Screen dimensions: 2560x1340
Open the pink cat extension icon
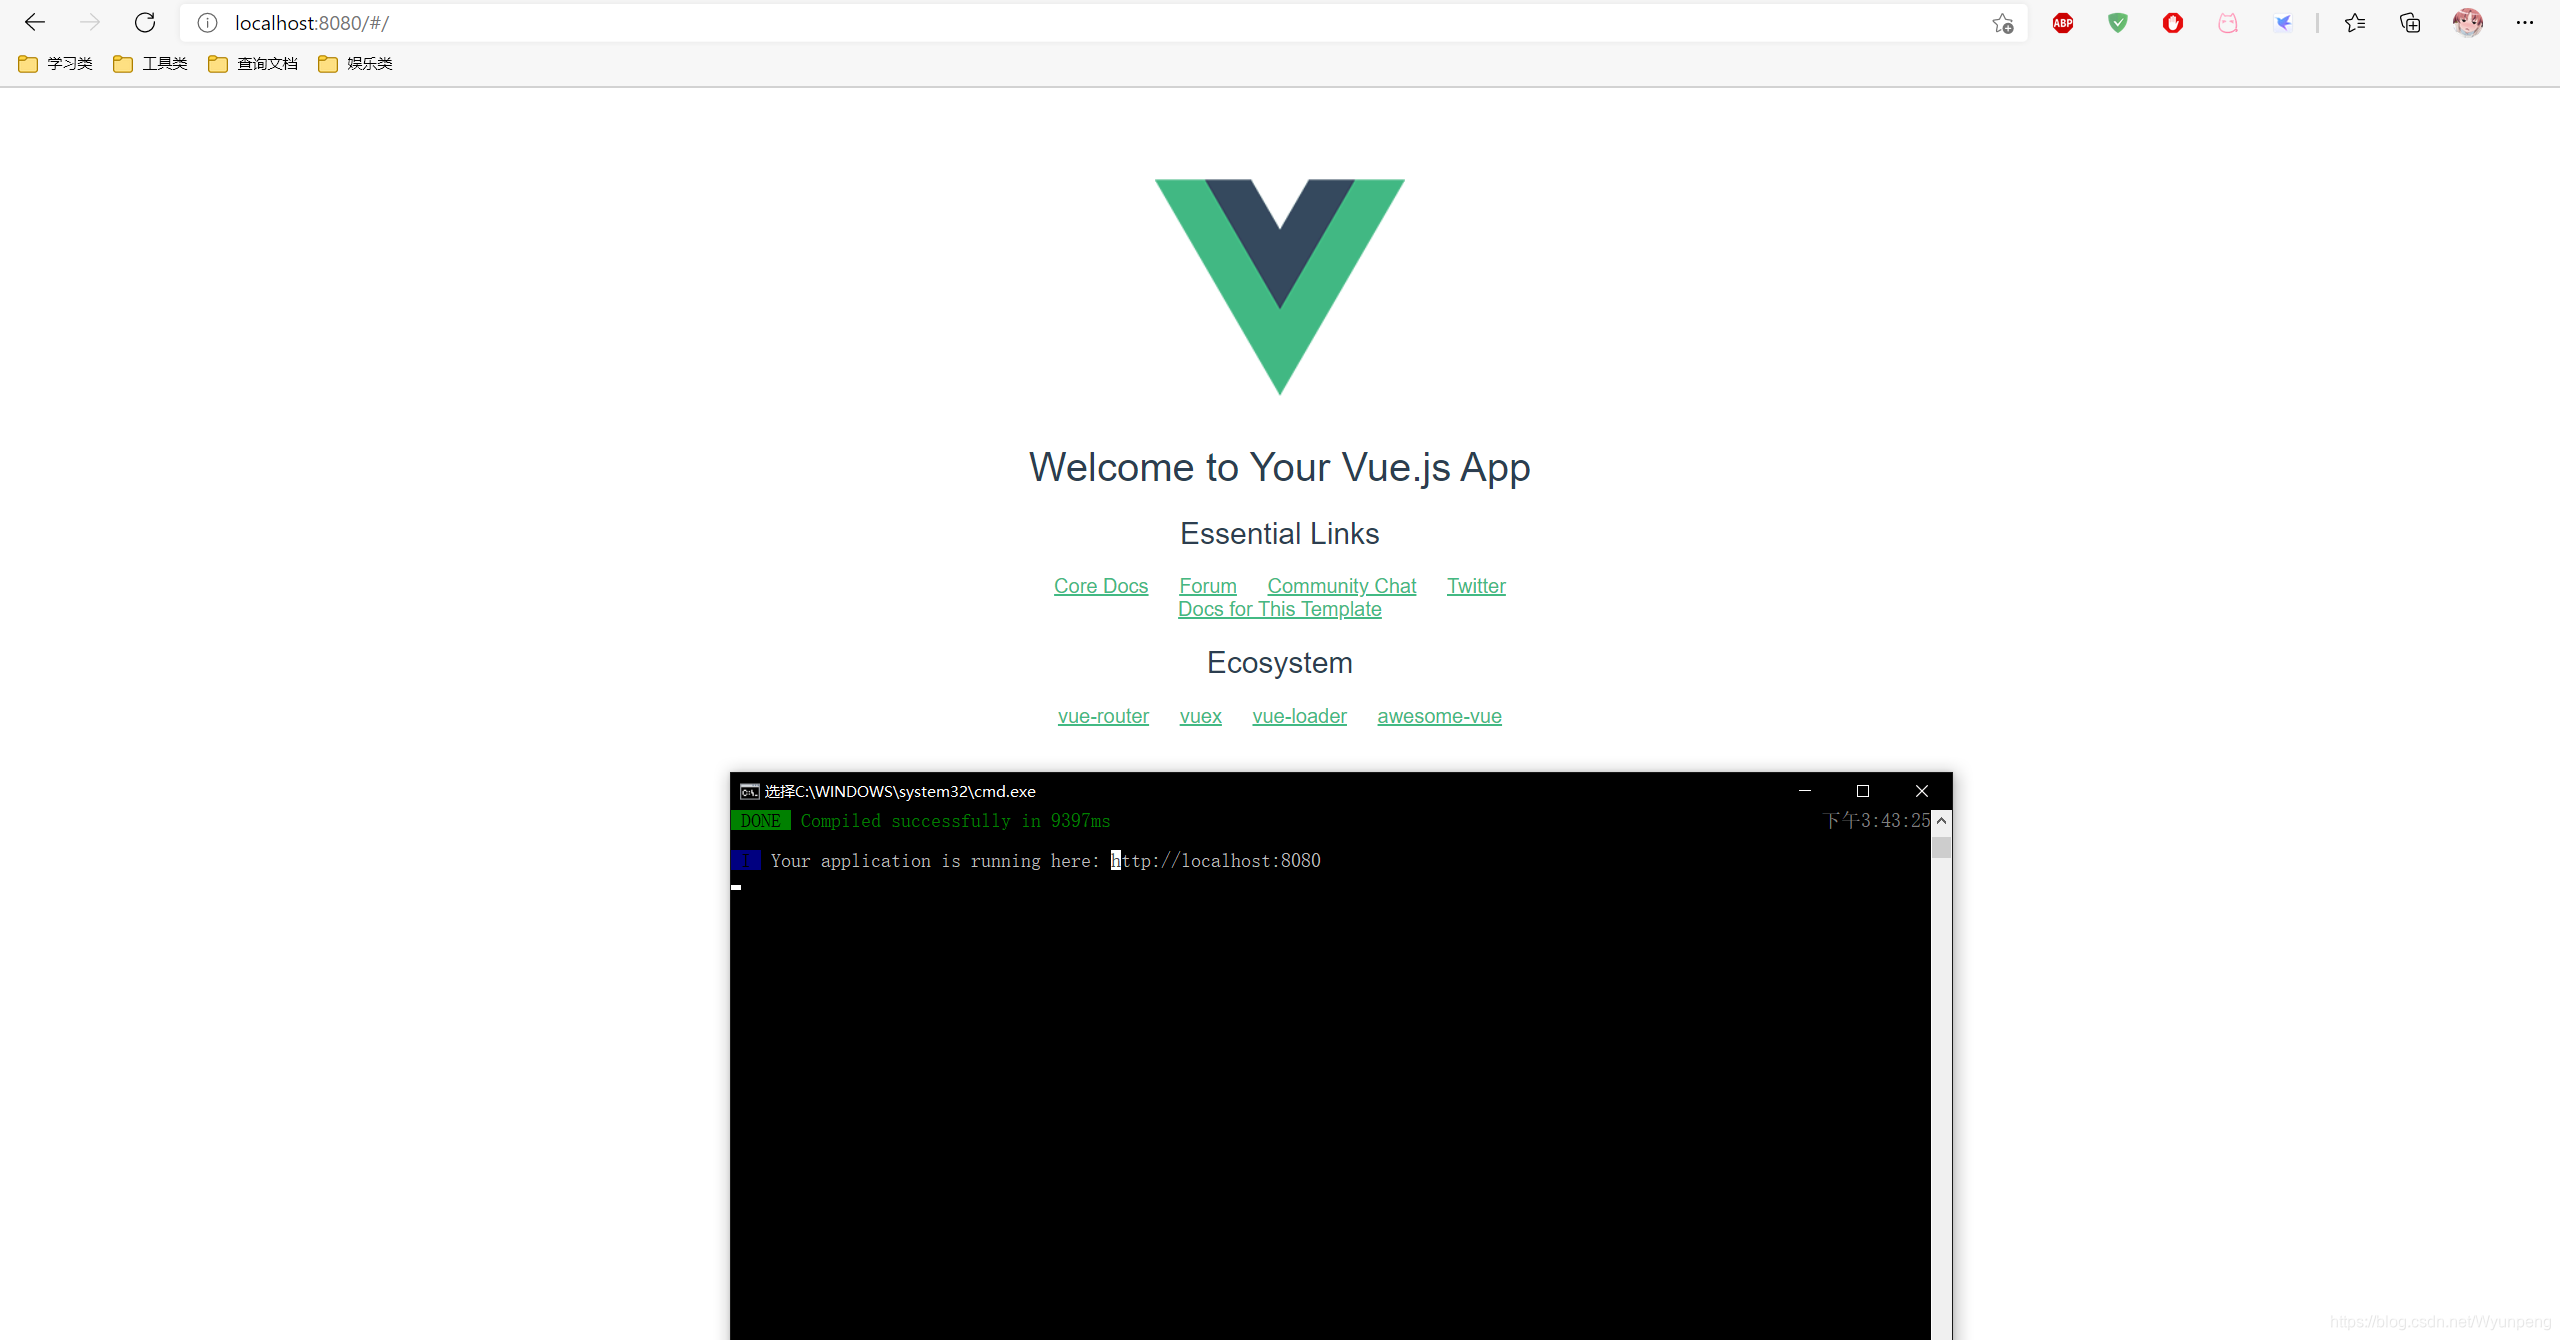[x=2228, y=23]
